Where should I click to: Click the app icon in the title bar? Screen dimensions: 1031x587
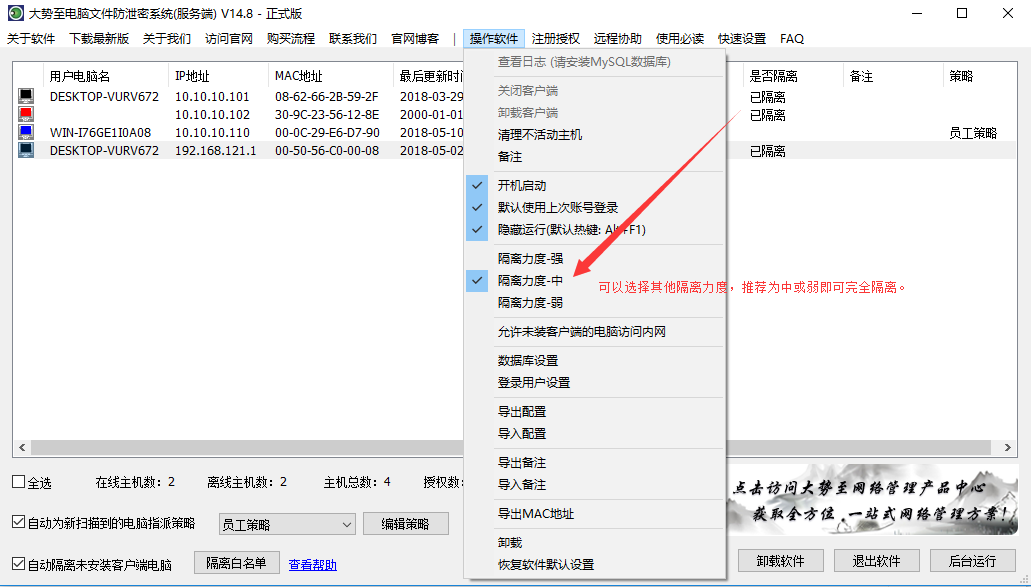[x=15, y=13]
